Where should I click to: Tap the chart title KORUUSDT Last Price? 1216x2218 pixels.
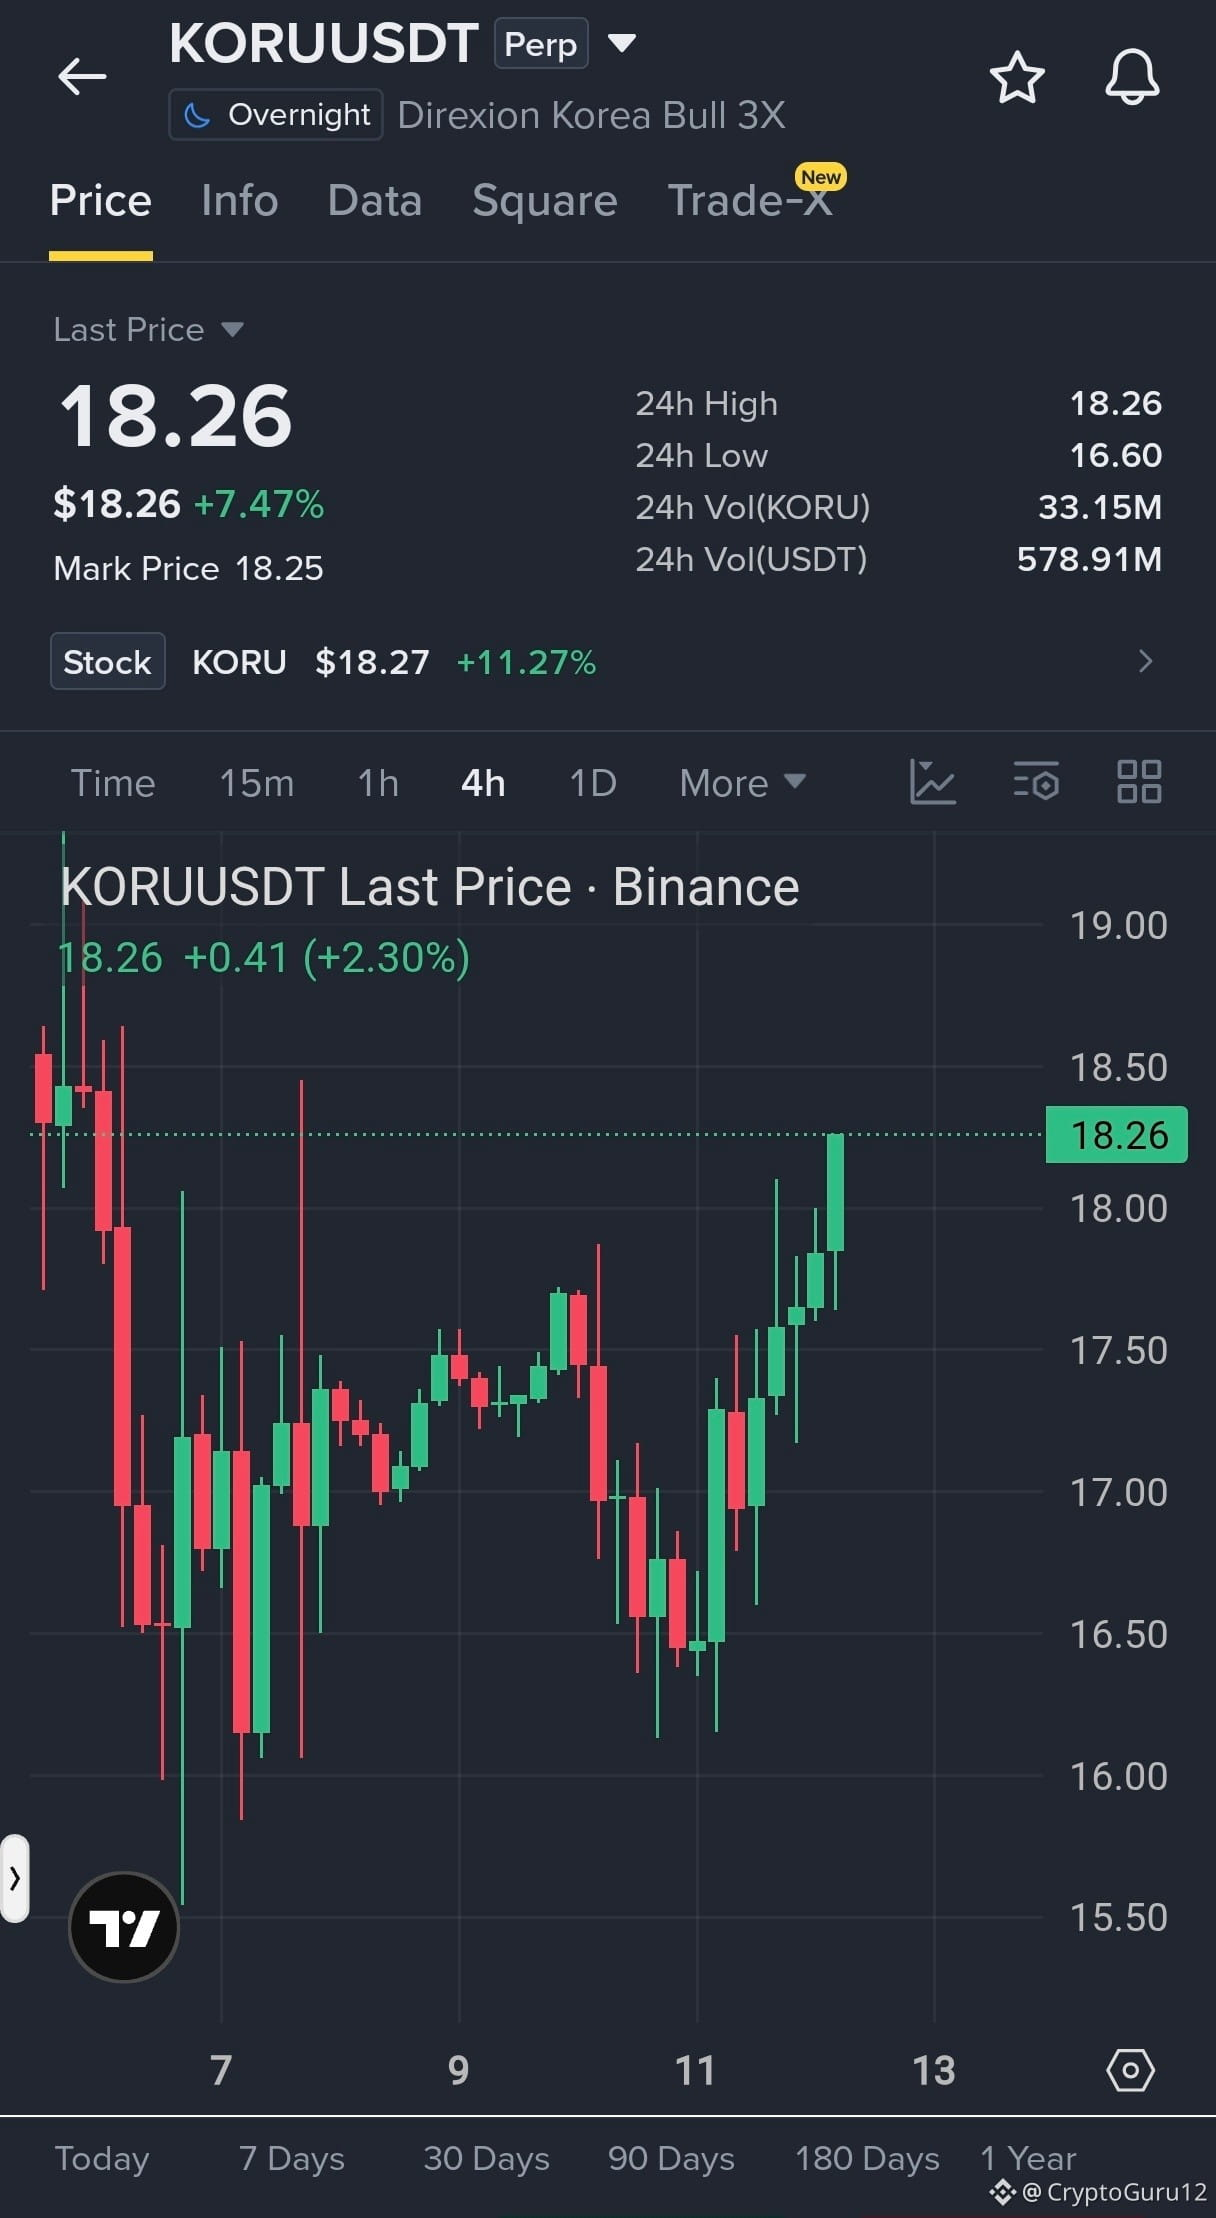click(x=430, y=887)
